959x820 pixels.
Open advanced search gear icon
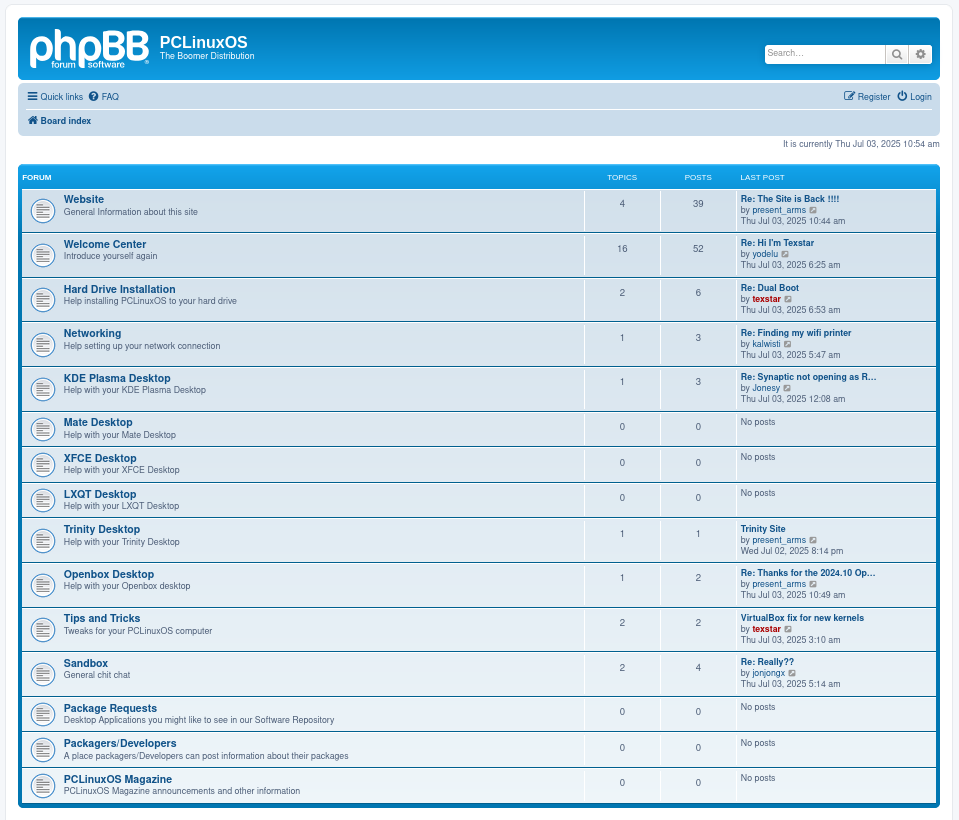click(x=920, y=54)
